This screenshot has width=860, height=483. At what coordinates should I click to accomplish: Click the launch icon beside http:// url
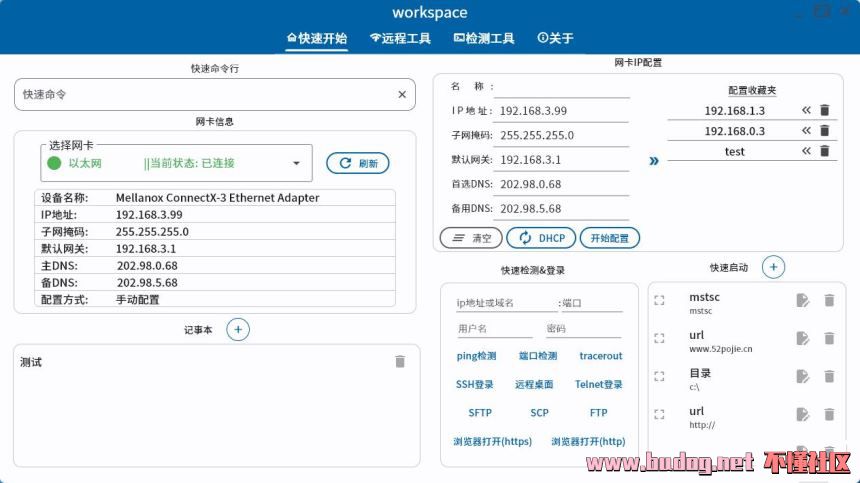(x=659, y=414)
